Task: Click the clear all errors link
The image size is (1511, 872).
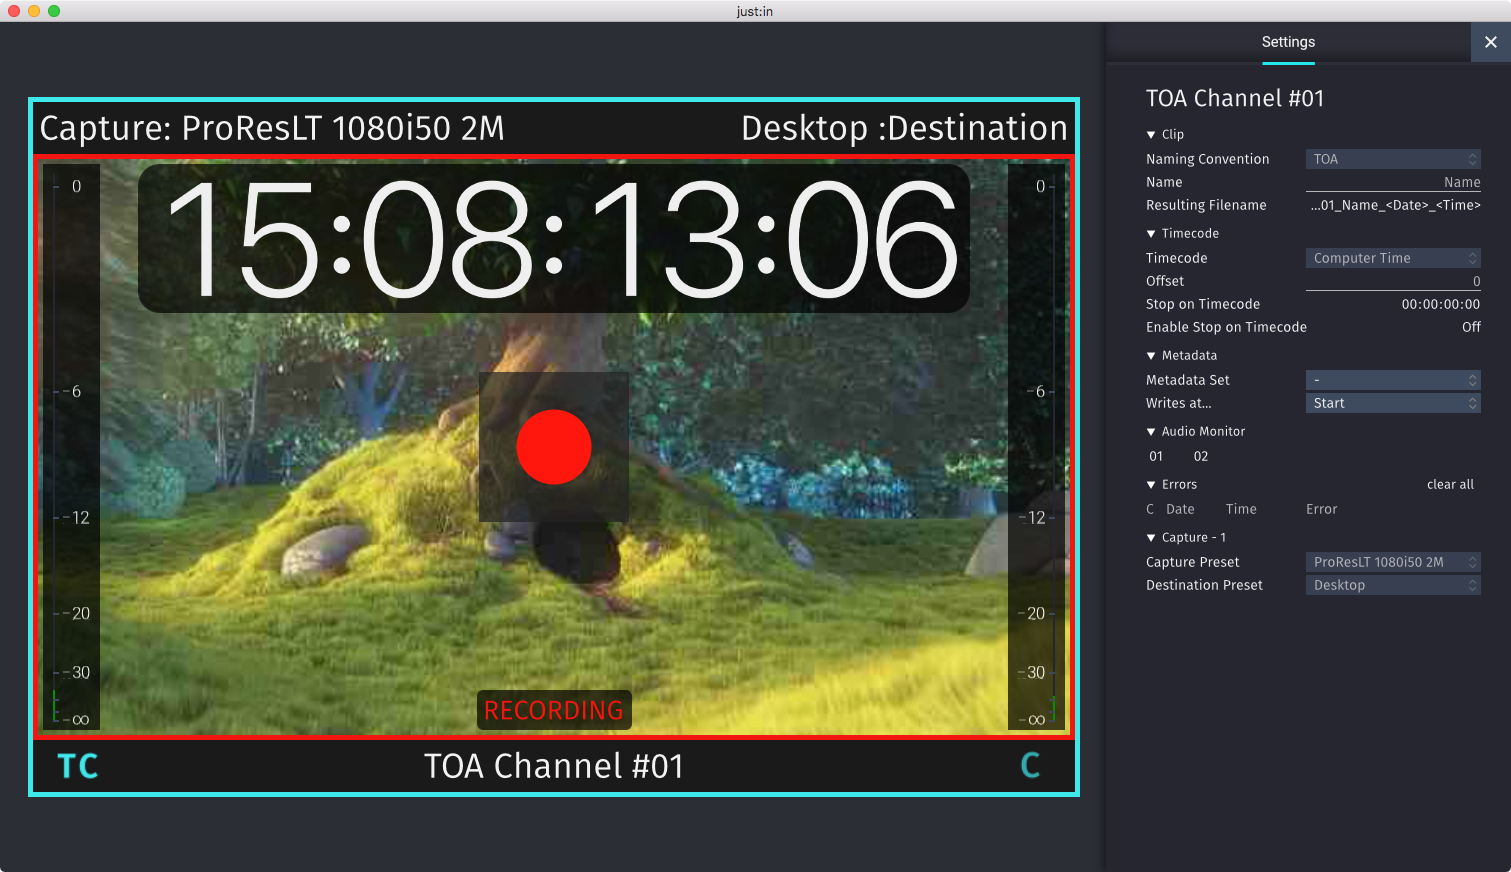Action: click(1450, 484)
